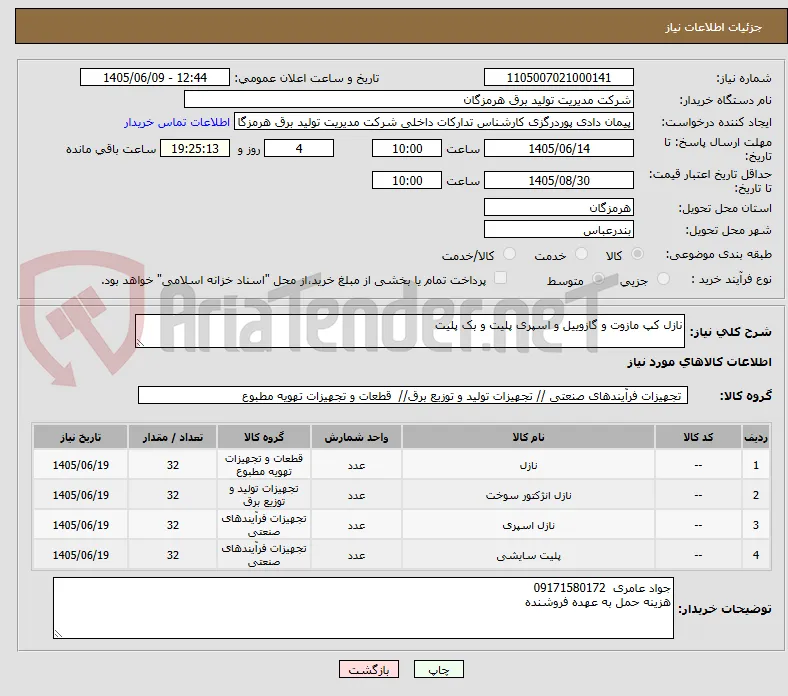
Task: Click the general description textarea نازل کپ مازوت
Action: 410,331
